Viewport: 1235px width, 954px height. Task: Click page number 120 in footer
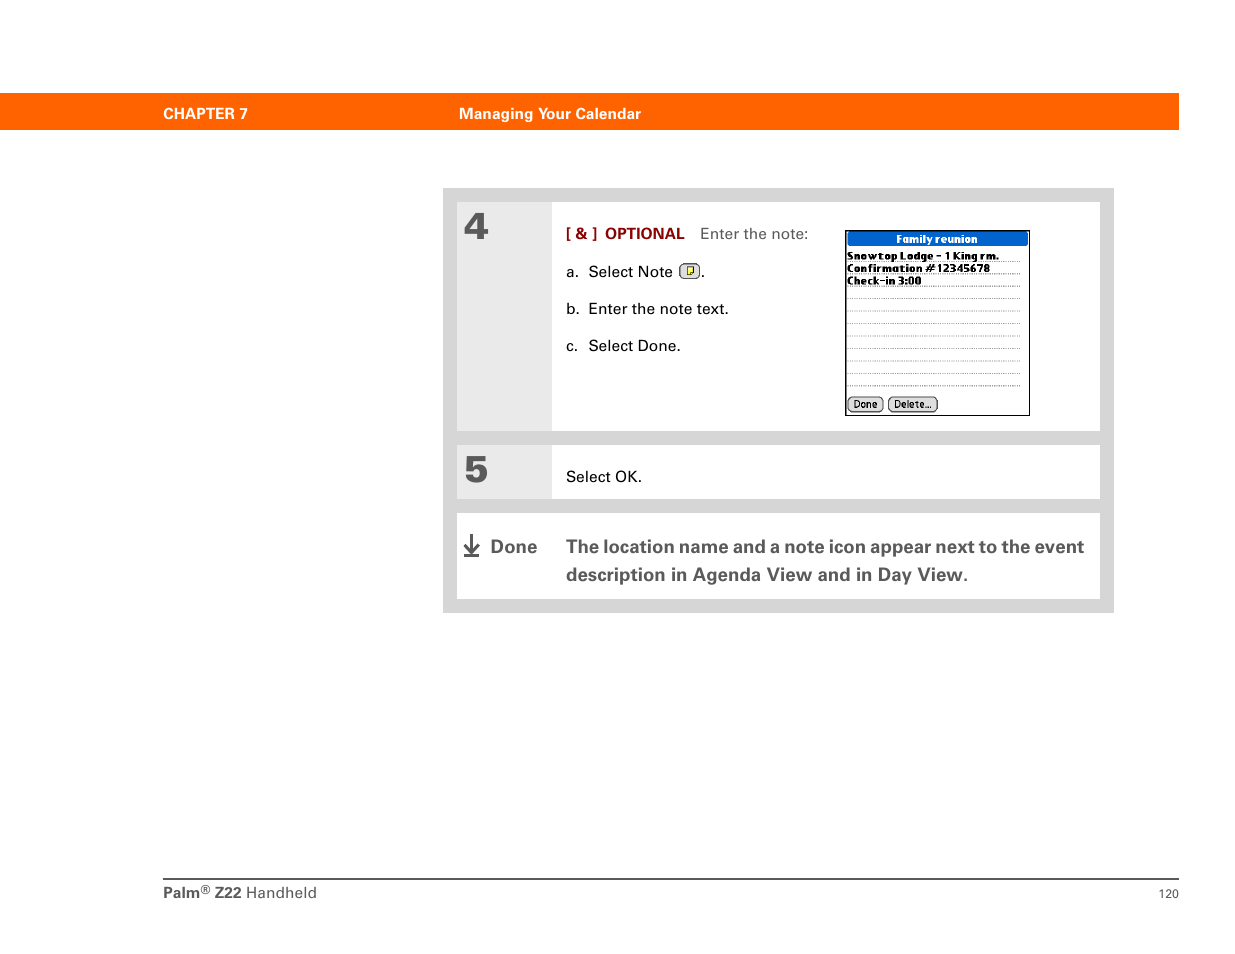(x=1169, y=894)
